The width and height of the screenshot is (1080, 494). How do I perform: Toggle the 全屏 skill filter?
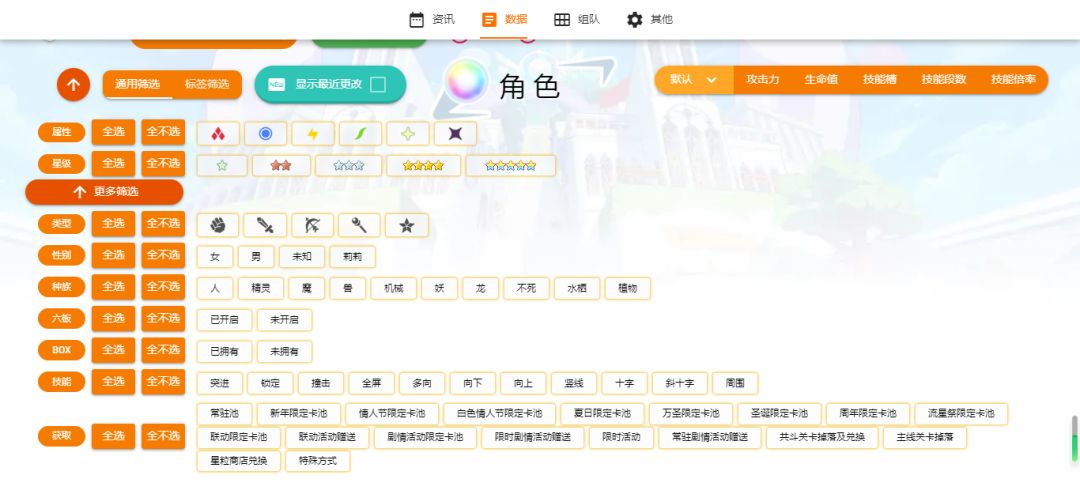point(371,383)
